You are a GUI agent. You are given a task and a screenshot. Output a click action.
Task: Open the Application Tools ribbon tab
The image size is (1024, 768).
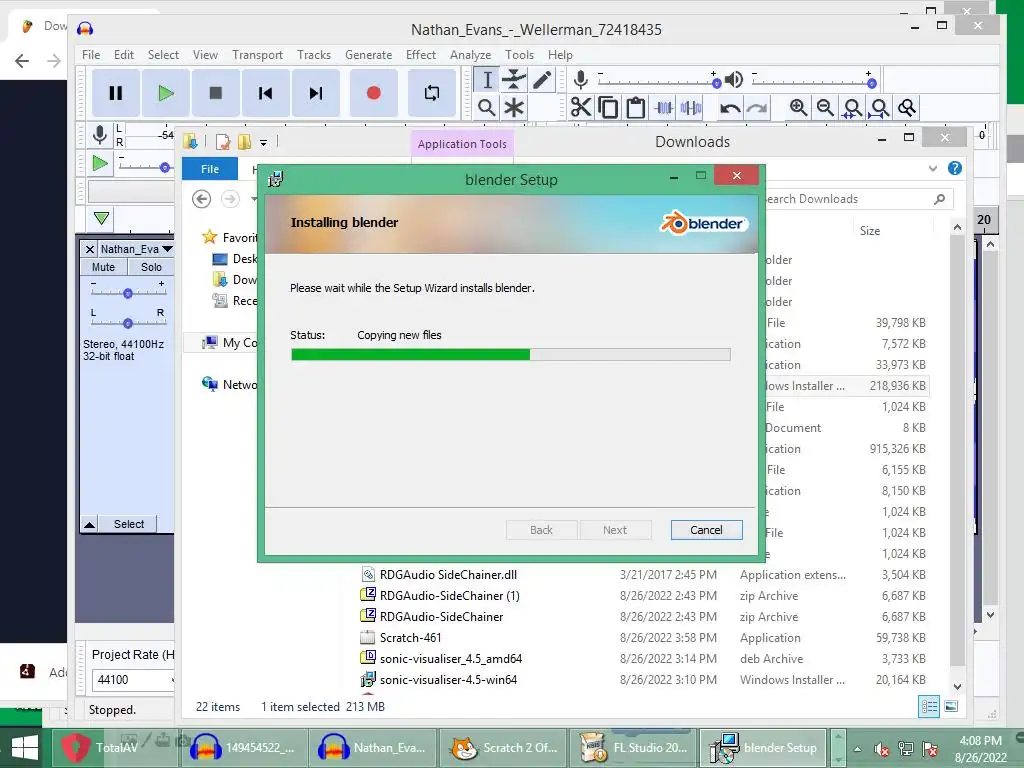coord(462,144)
